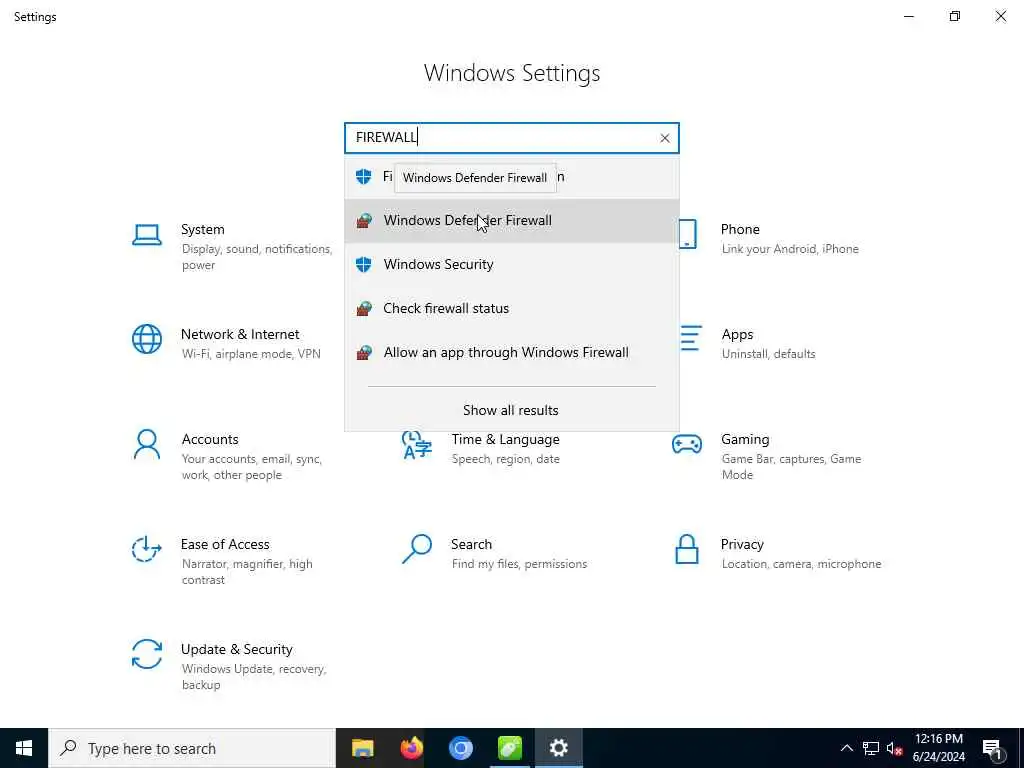Click the Network & Internet globe icon

[x=147, y=340]
